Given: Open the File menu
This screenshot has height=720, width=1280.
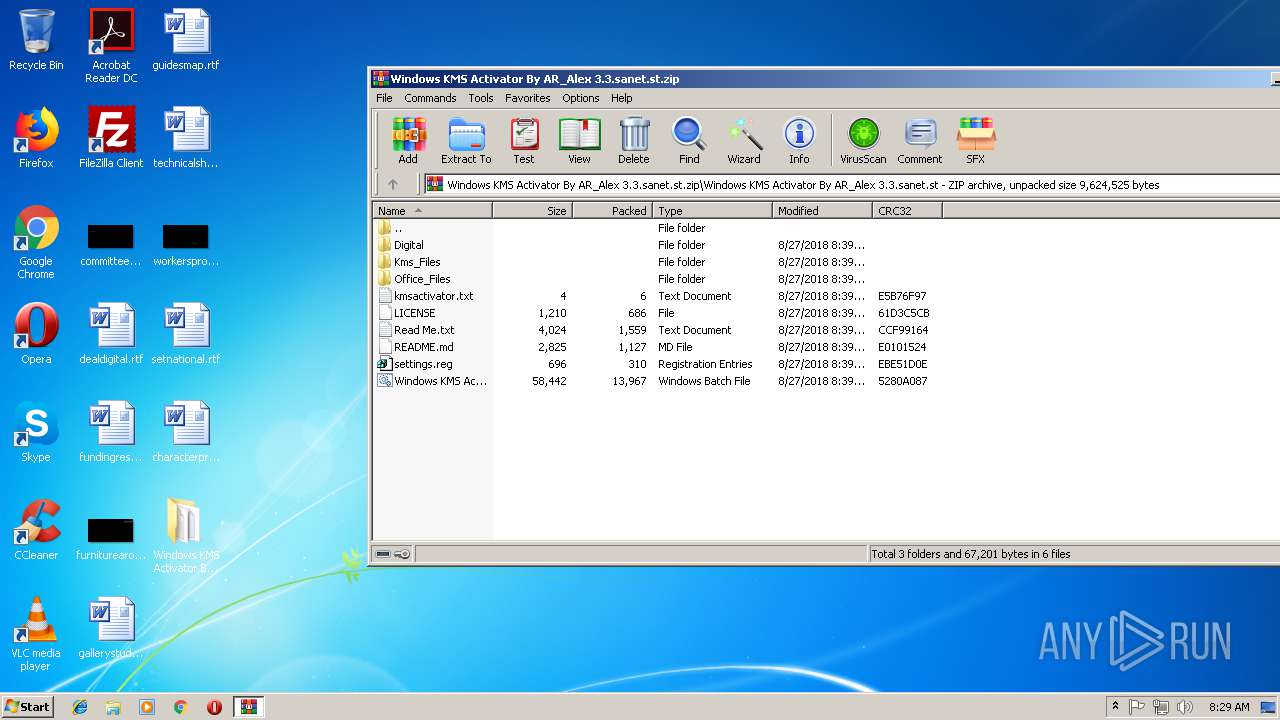Looking at the screenshot, I should [x=384, y=98].
